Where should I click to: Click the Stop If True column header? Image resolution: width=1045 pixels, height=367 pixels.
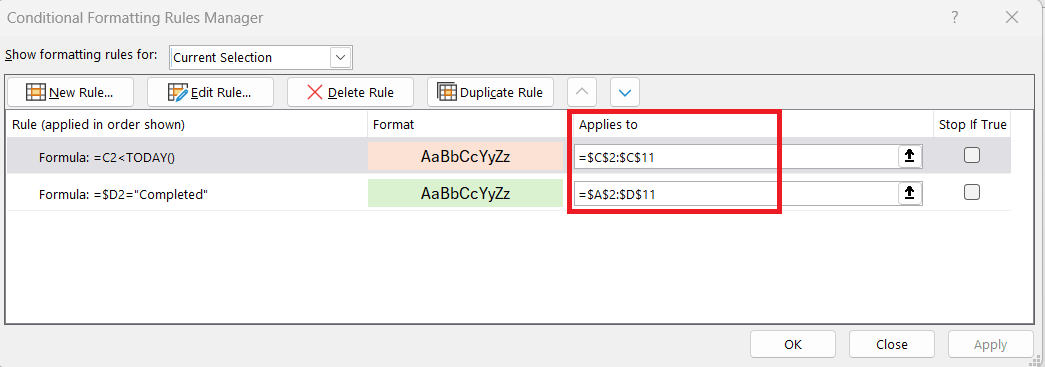[972, 125]
